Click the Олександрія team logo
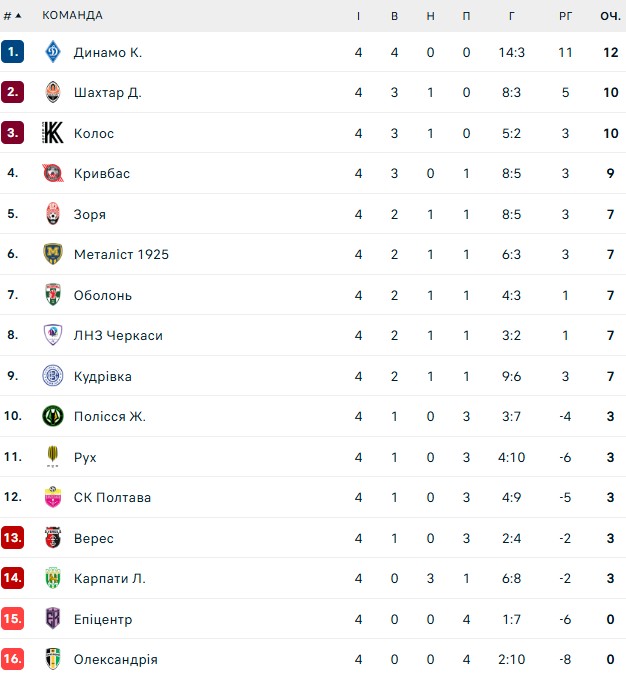This screenshot has height=674, width=626. pos(53,660)
